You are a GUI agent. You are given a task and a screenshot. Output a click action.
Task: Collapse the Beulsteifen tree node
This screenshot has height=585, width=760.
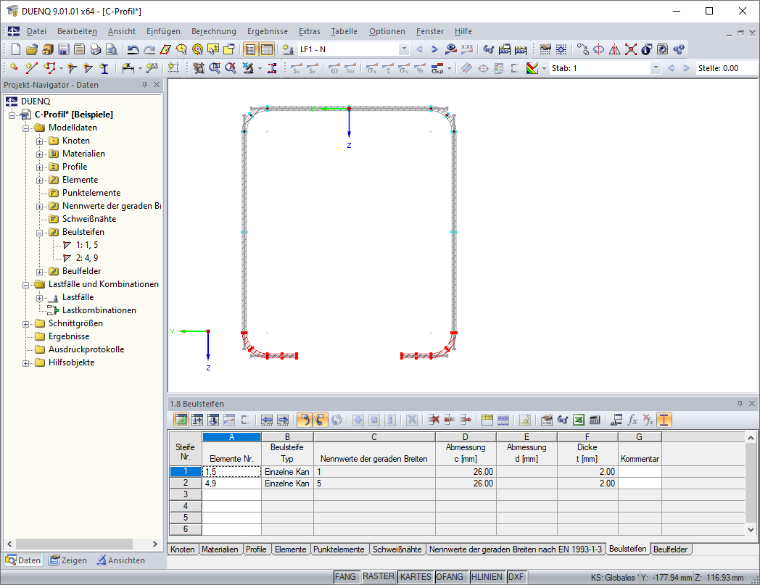[39, 233]
